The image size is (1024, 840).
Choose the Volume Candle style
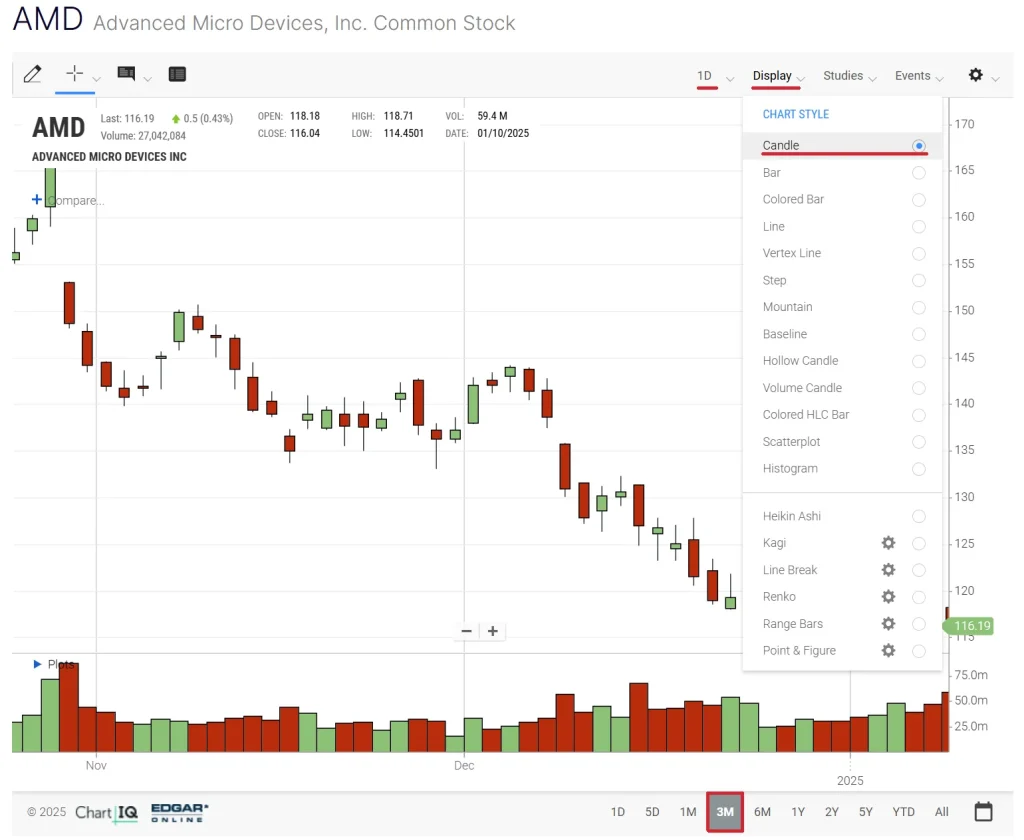(x=842, y=388)
